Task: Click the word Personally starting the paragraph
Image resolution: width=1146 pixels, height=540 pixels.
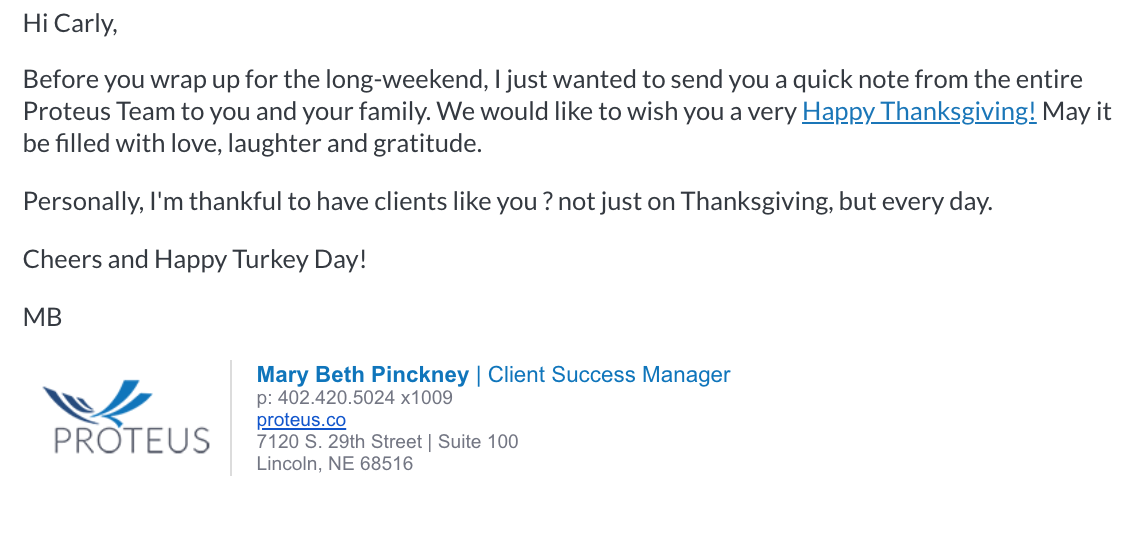Action: (x=83, y=202)
